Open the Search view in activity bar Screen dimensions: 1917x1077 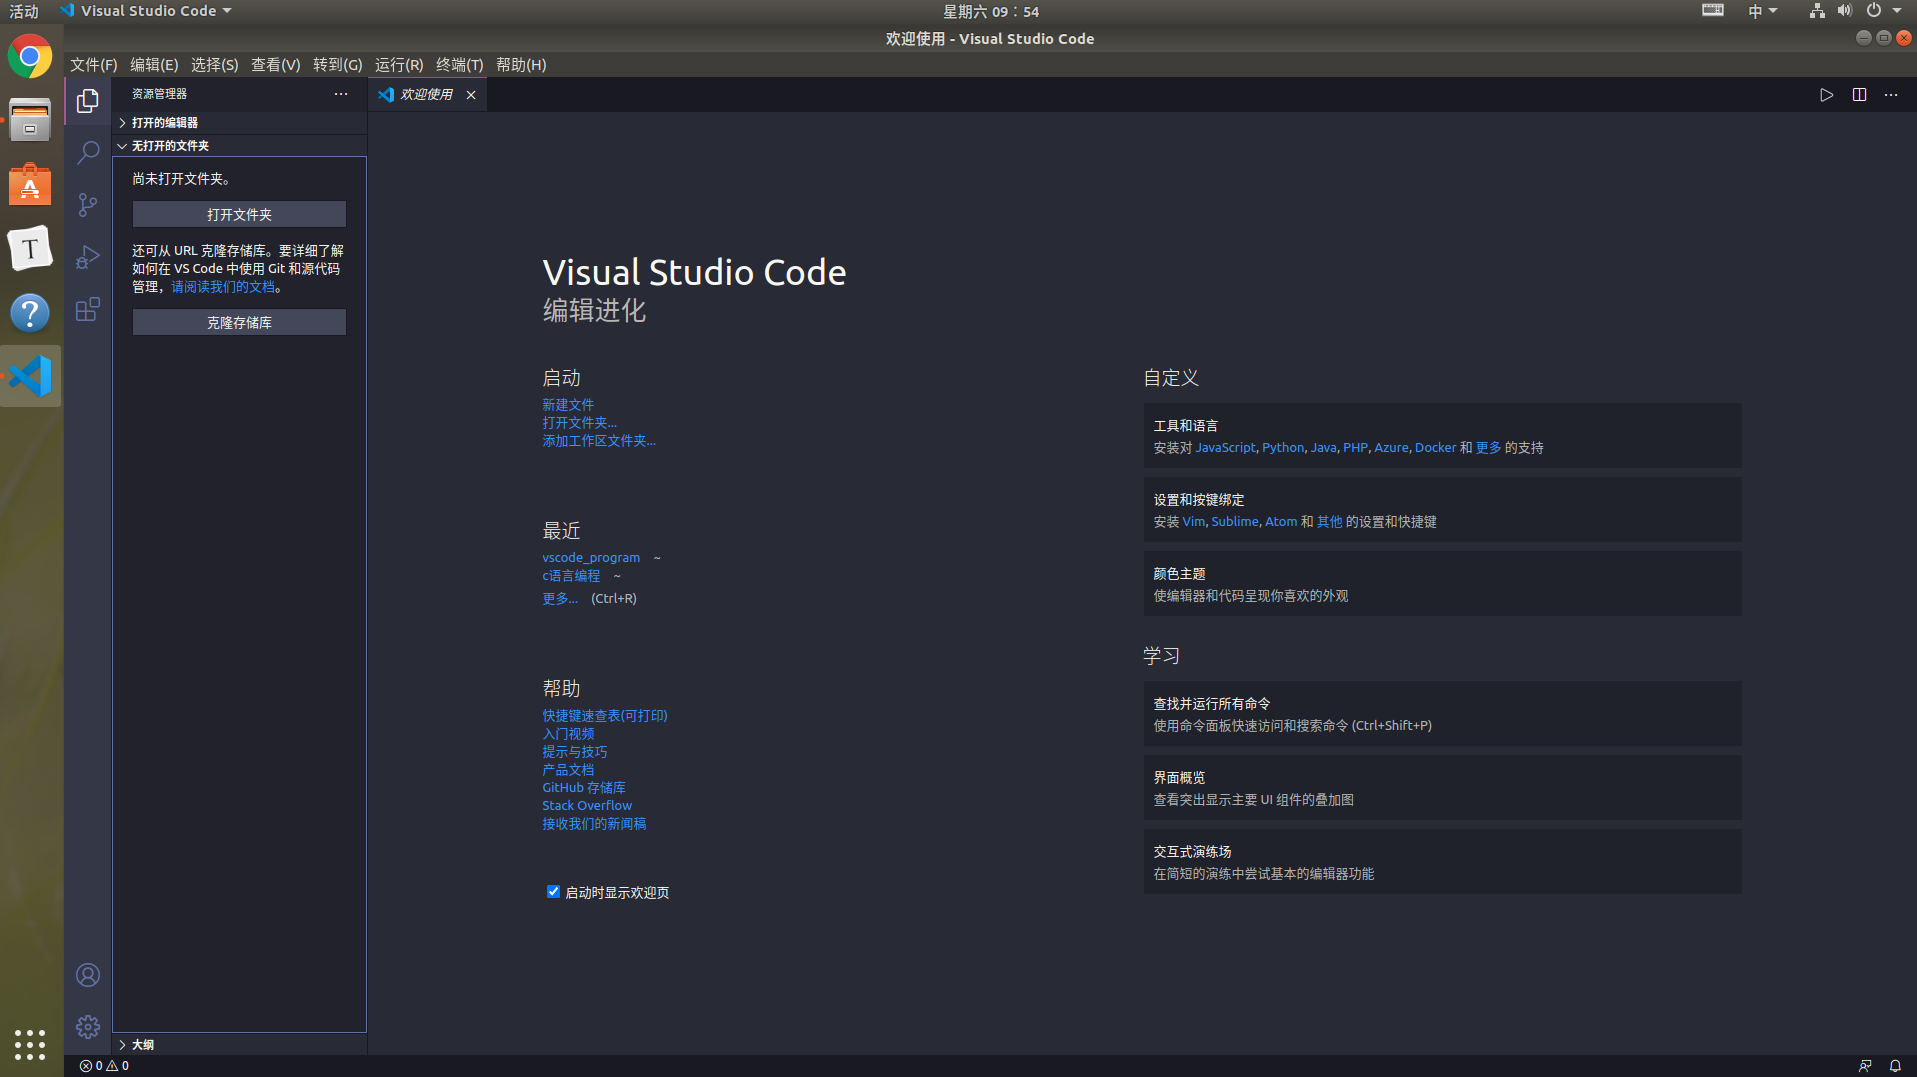click(x=88, y=153)
